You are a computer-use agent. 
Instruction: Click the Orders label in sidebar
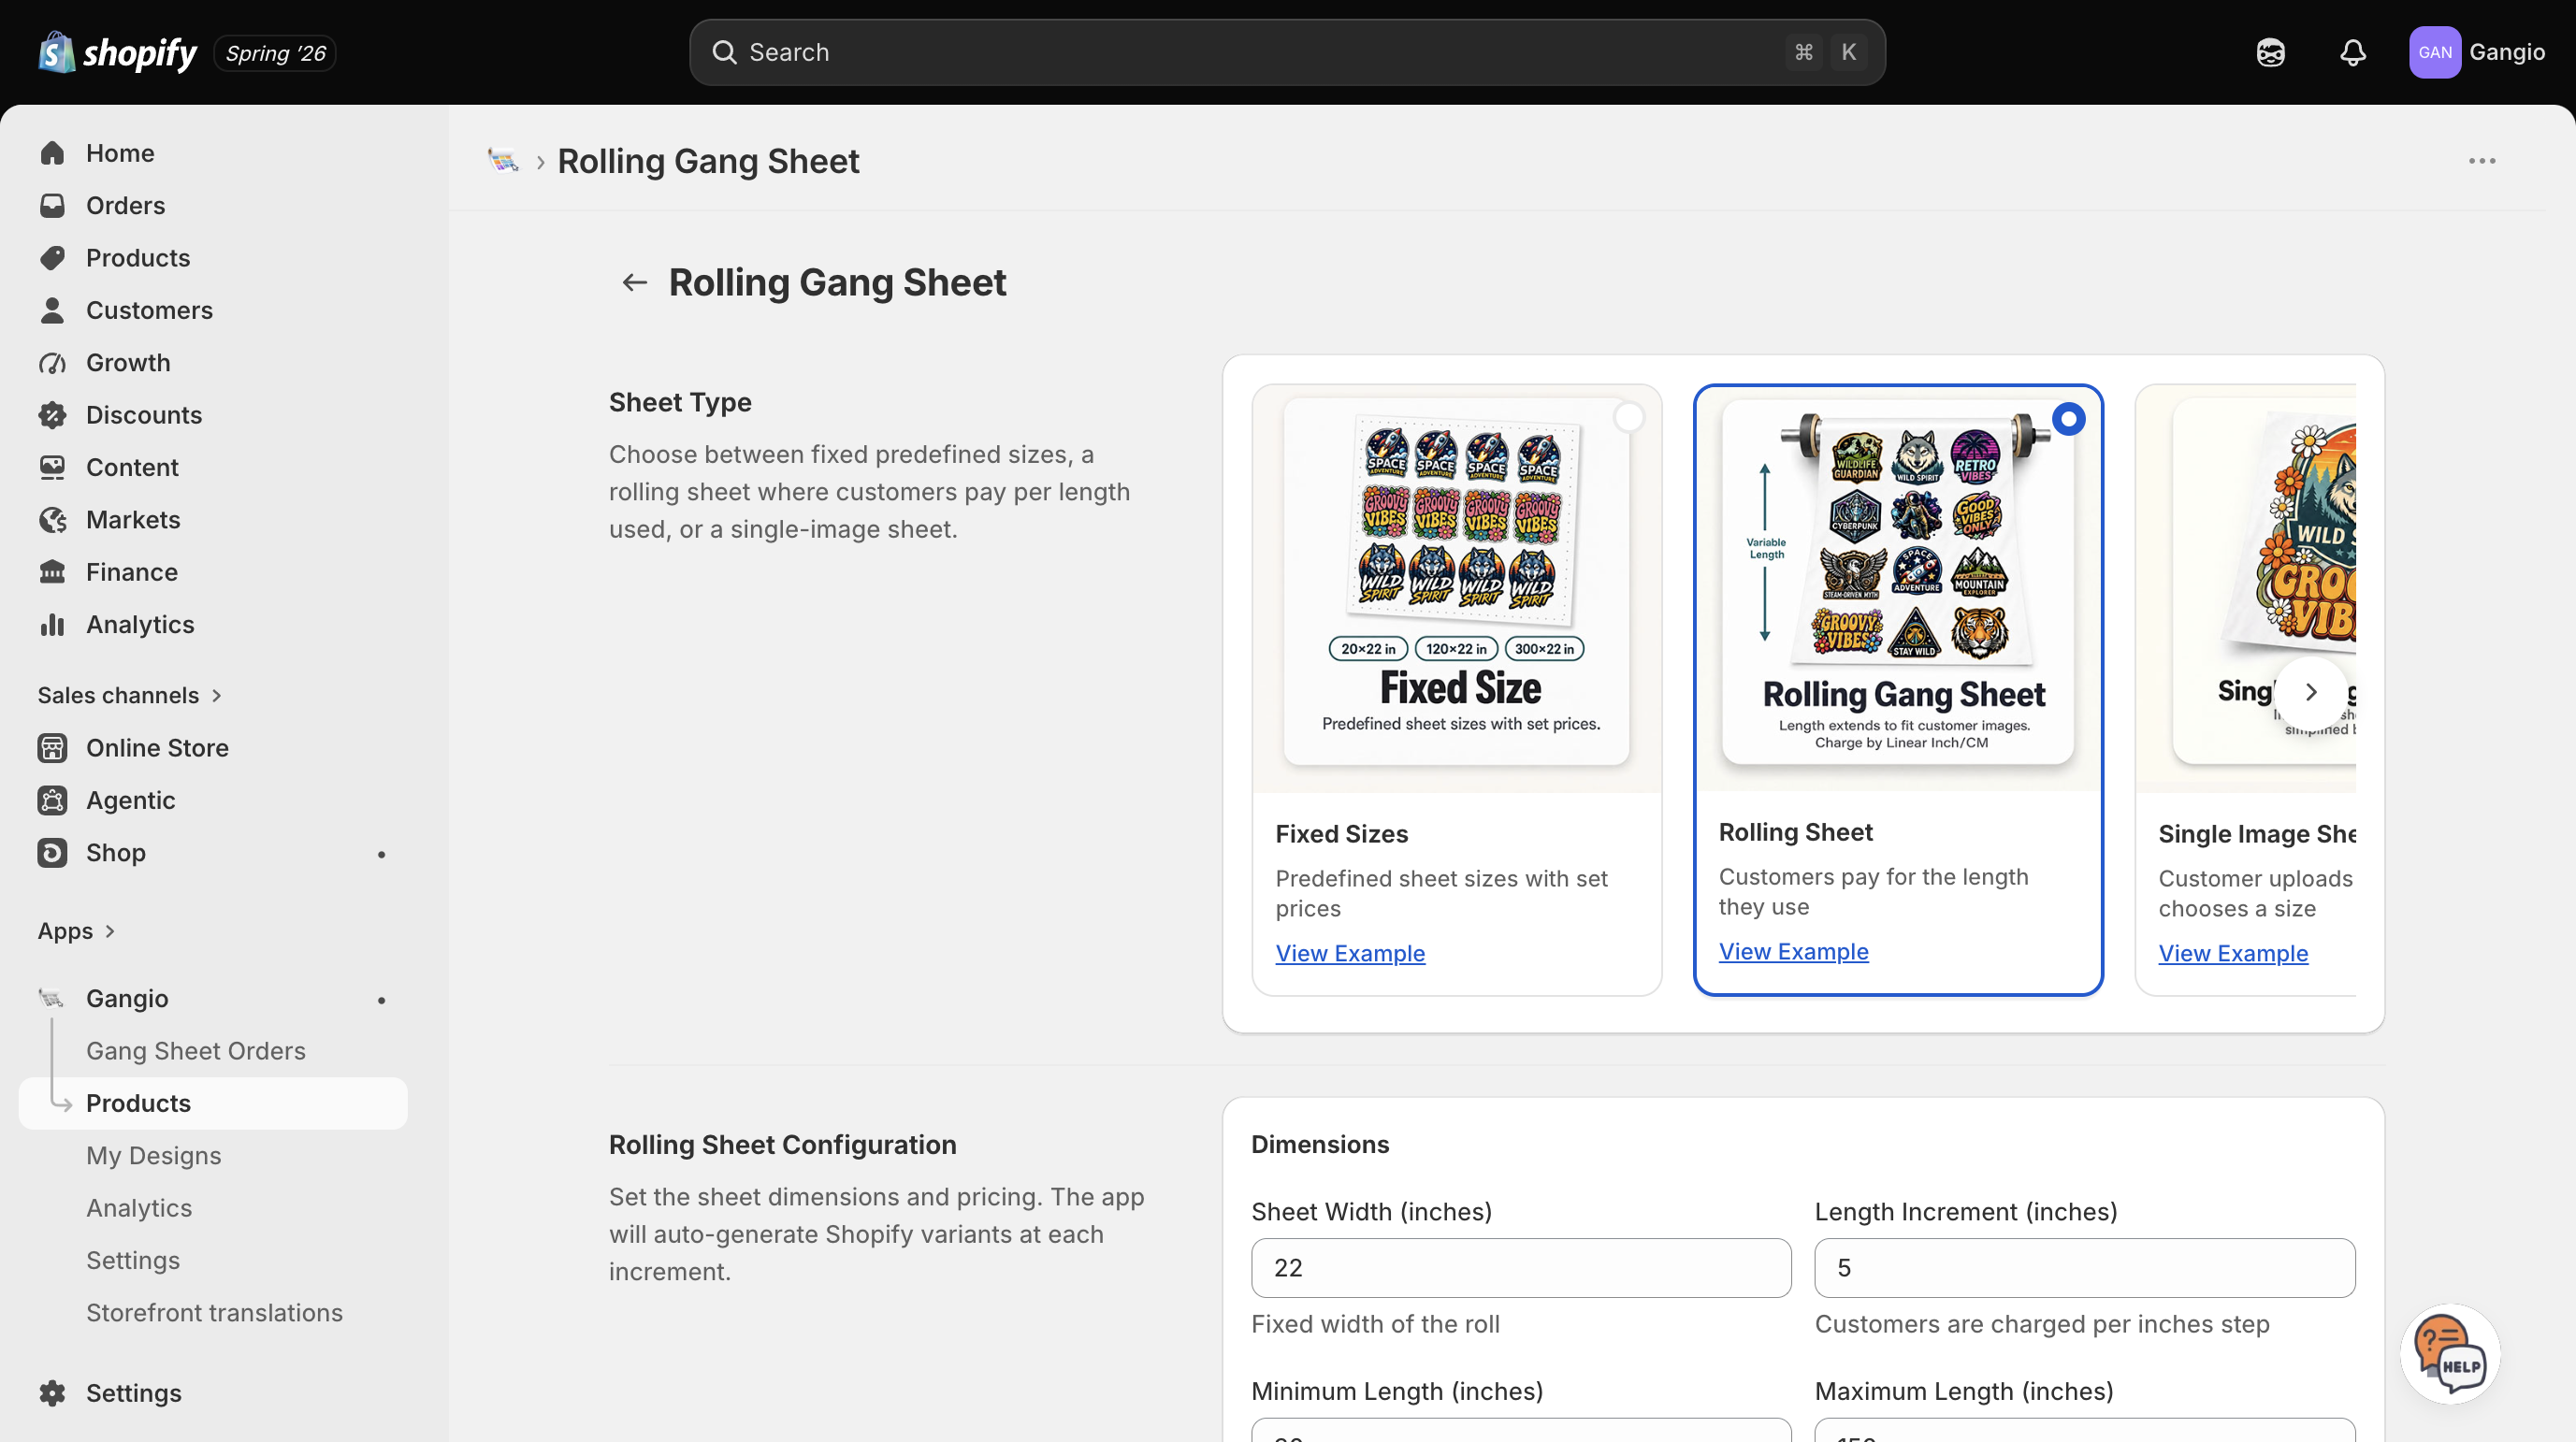click(x=125, y=205)
